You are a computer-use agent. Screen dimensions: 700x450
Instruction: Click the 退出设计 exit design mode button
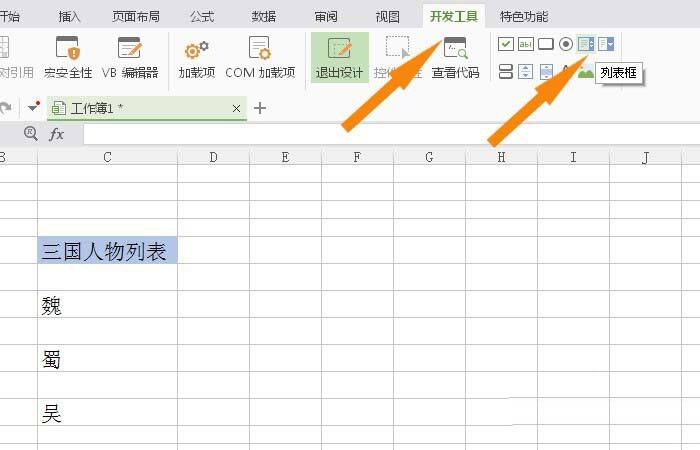point(339,58)
